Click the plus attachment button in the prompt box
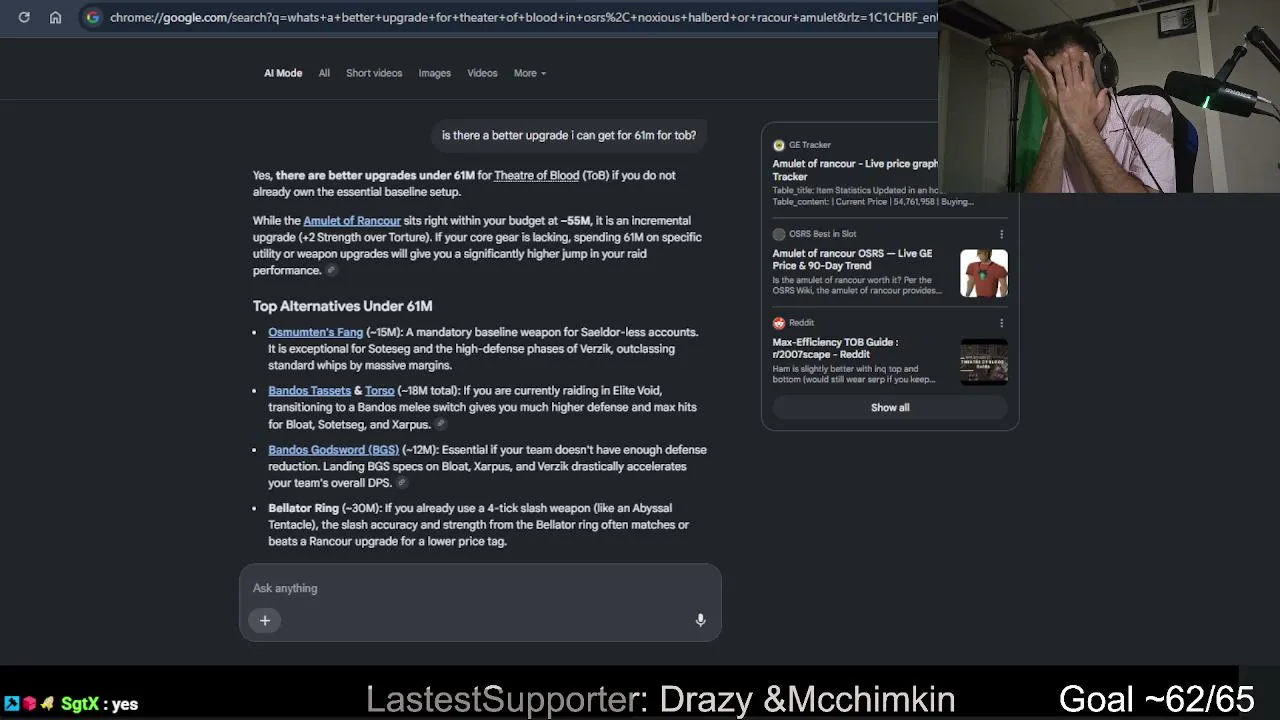The height and width of the screenshot is (720, 1280). click(265, 621)
